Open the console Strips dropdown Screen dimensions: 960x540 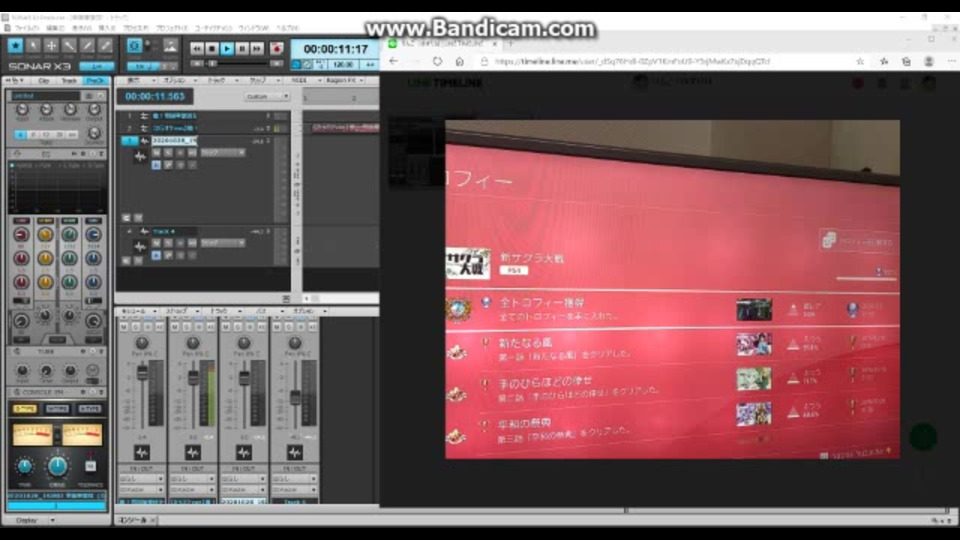tap(179, 311)
